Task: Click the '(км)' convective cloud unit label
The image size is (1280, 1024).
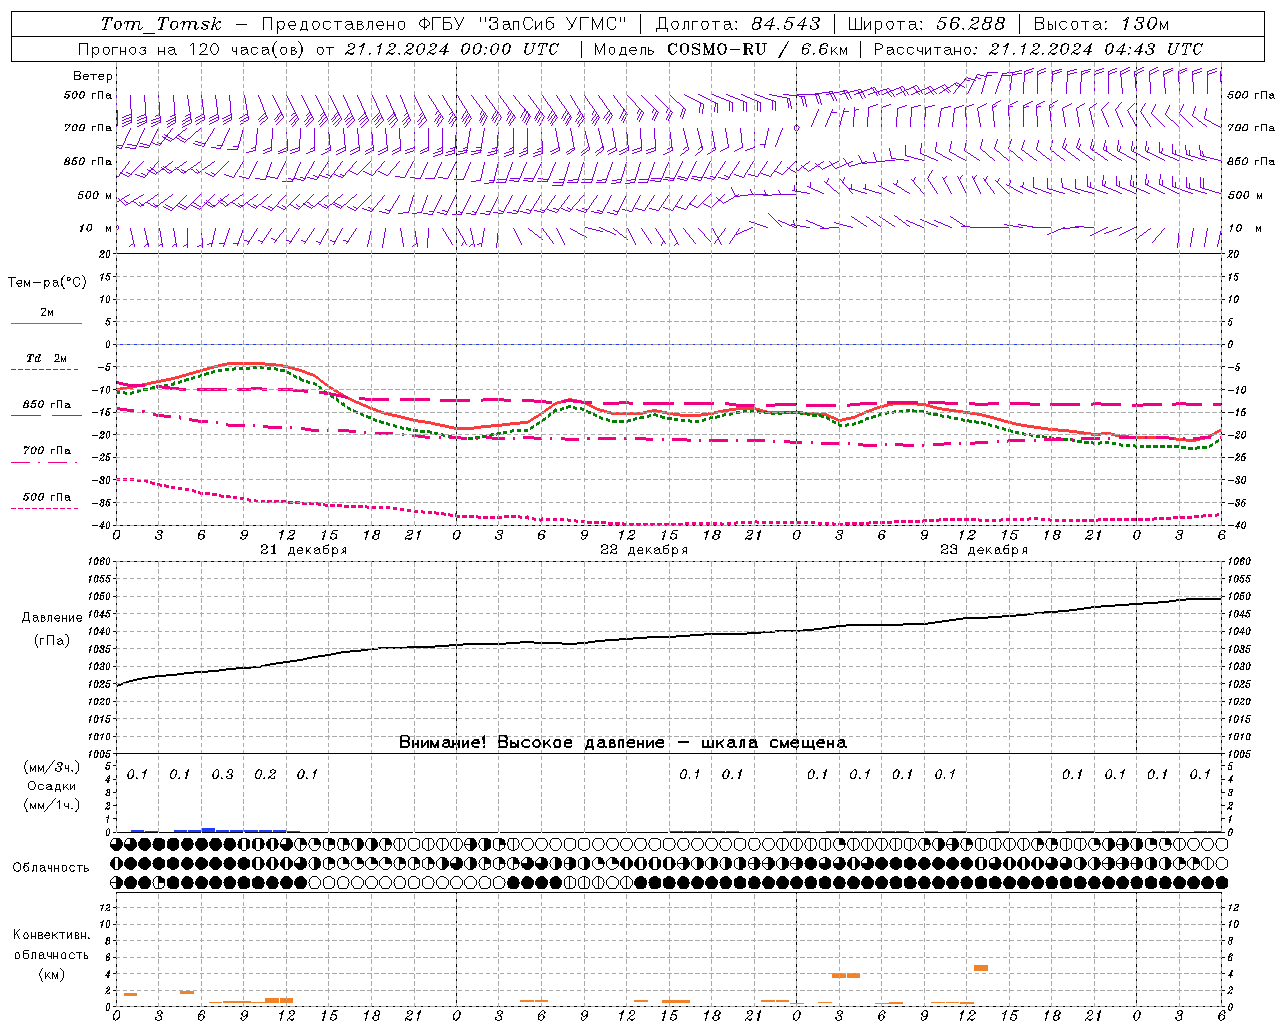Action: 51,974
